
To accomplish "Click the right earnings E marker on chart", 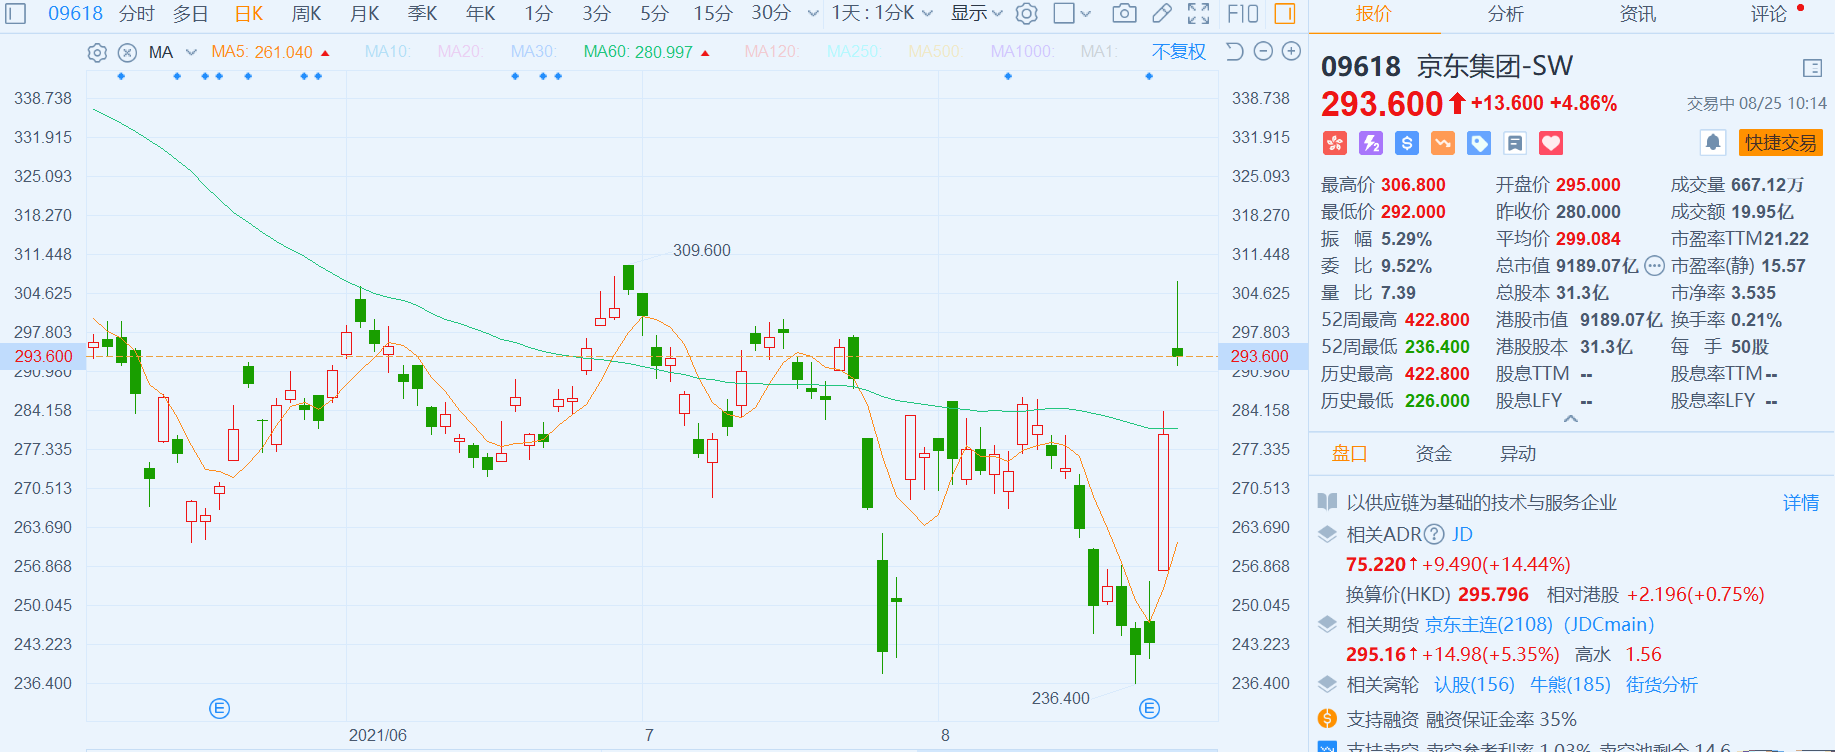I will 1150,709.
